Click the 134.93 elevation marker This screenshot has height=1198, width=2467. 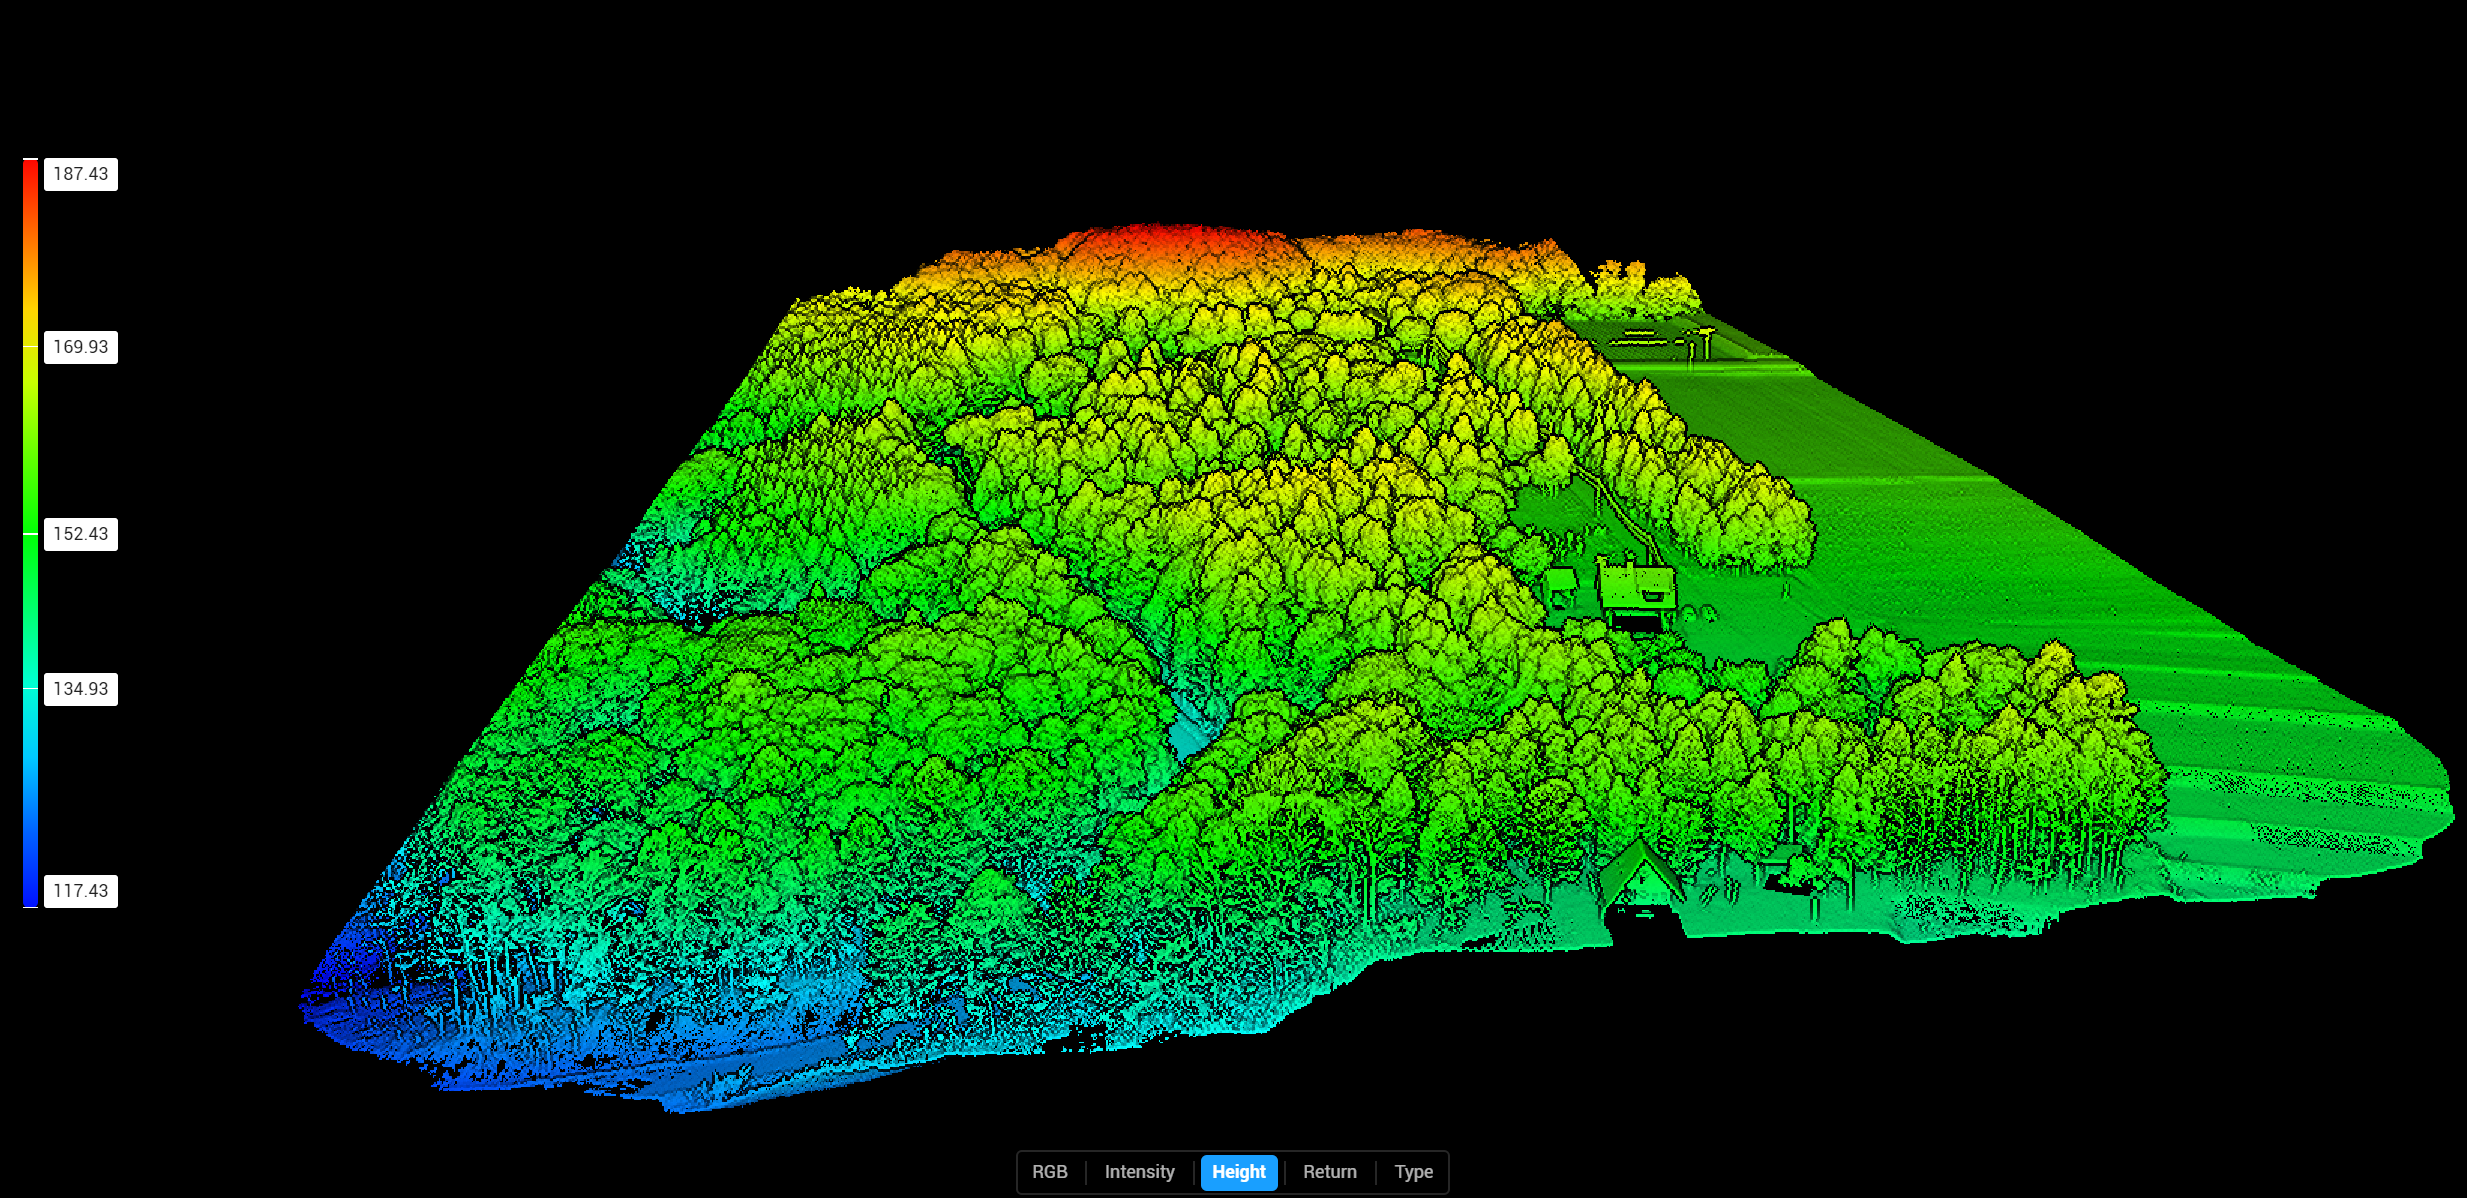coord(81,688)
